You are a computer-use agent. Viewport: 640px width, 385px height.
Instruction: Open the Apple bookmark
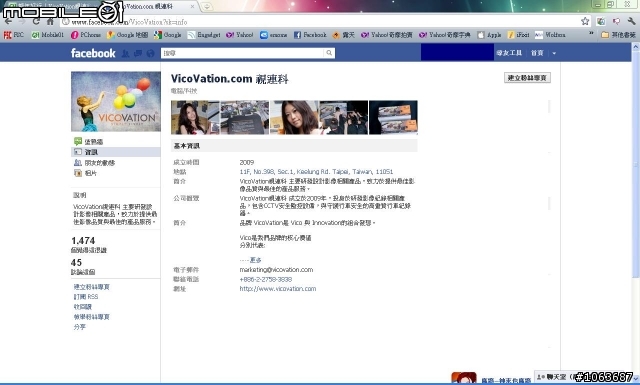click(489, 35)
